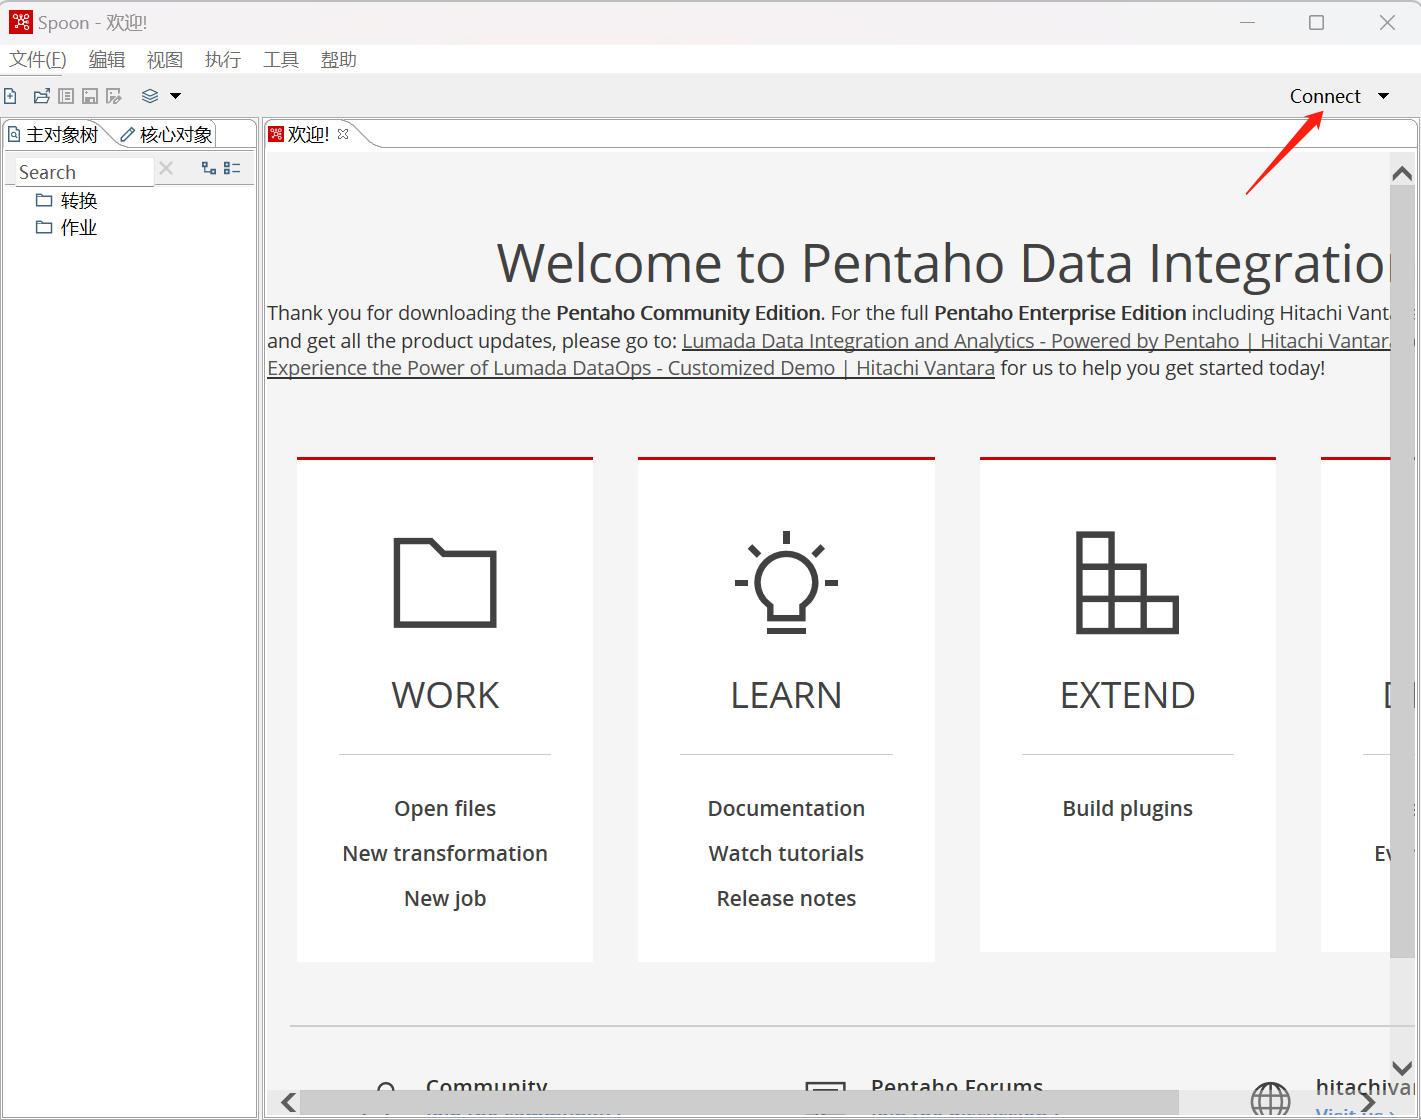Click the Open file toolbar icon
The image size is (1421, 1120).
41,96
